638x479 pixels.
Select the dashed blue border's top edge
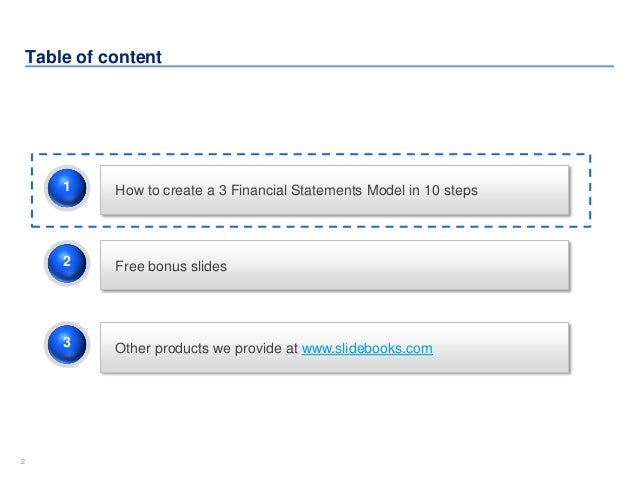(311, 155)
